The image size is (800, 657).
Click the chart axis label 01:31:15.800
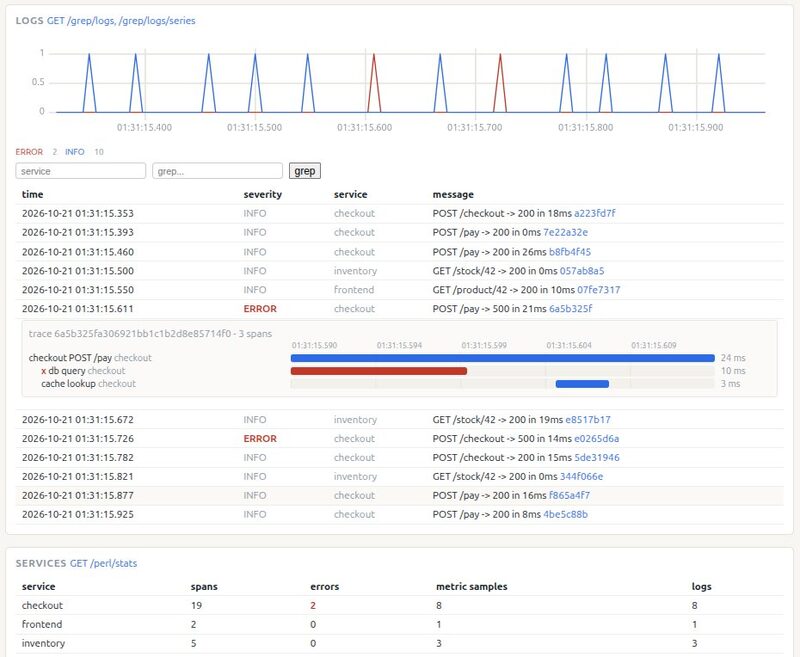click(x=585, y=128)
